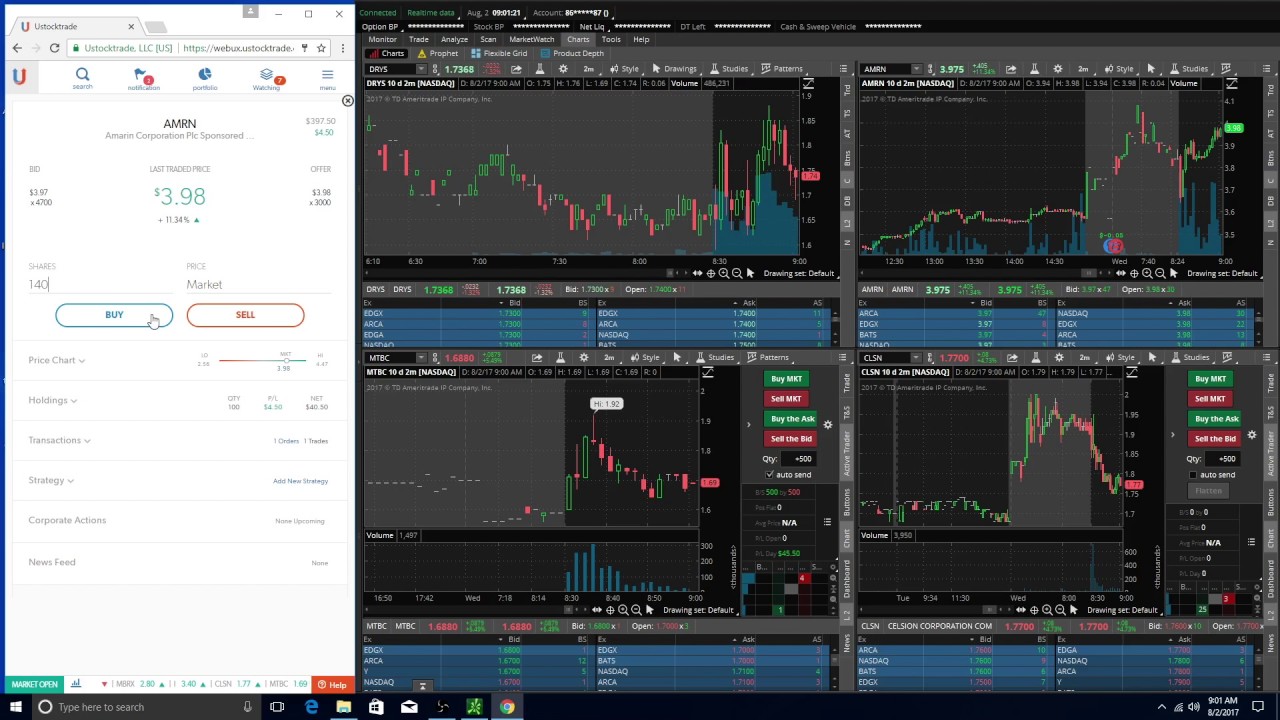Click the SELL button for AMRN

coord(245,315)
